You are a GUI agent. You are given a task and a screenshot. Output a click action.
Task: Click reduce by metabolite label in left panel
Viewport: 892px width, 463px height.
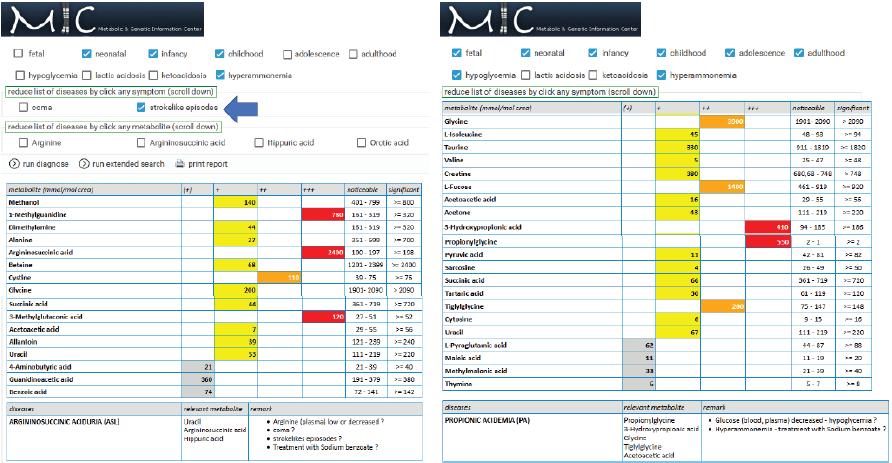(x=113, y=126)
